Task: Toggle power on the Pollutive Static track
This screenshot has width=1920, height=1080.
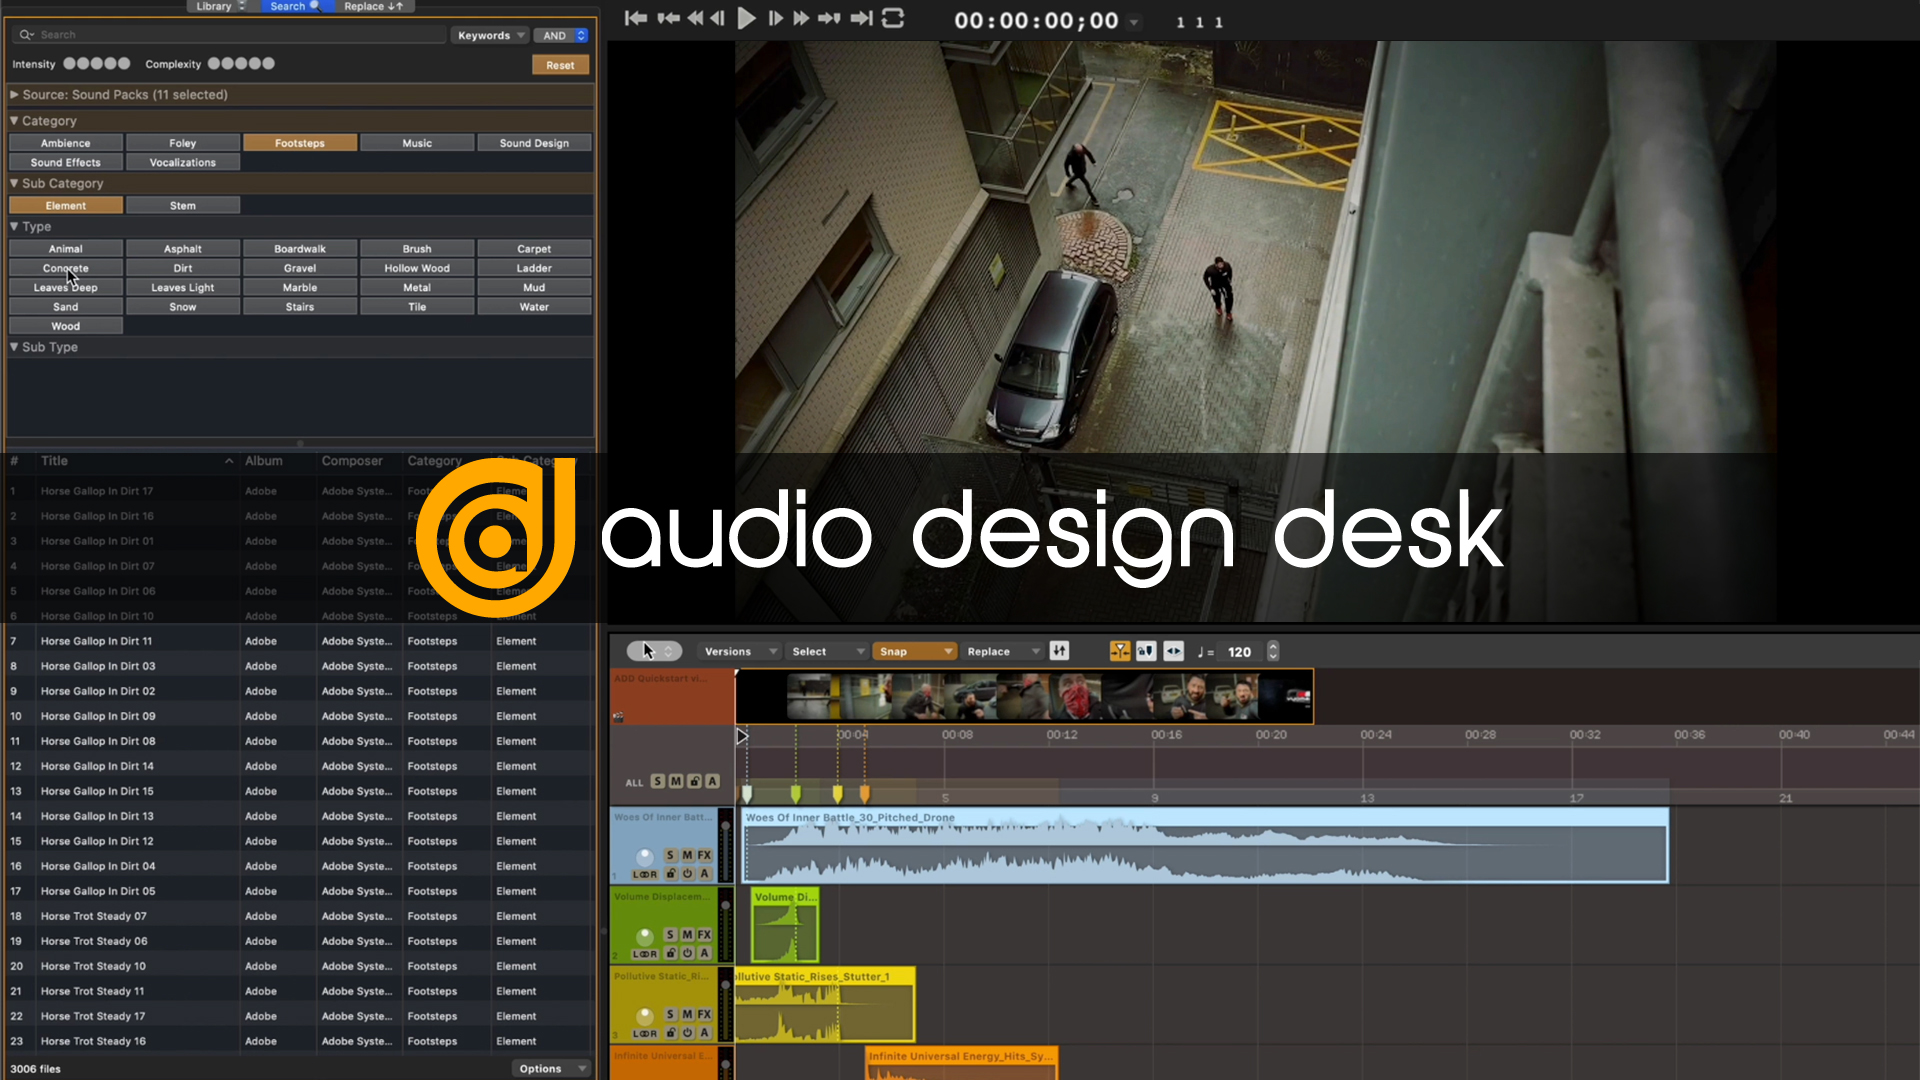Action: pyautogui.click(x=688, y=1032)
